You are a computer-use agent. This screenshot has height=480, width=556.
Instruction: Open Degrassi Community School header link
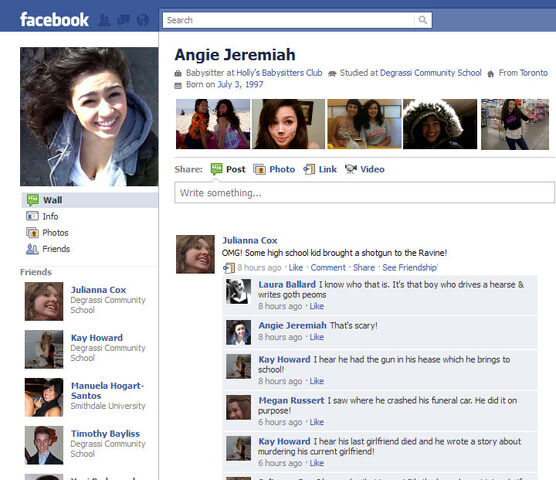[430, 73]
